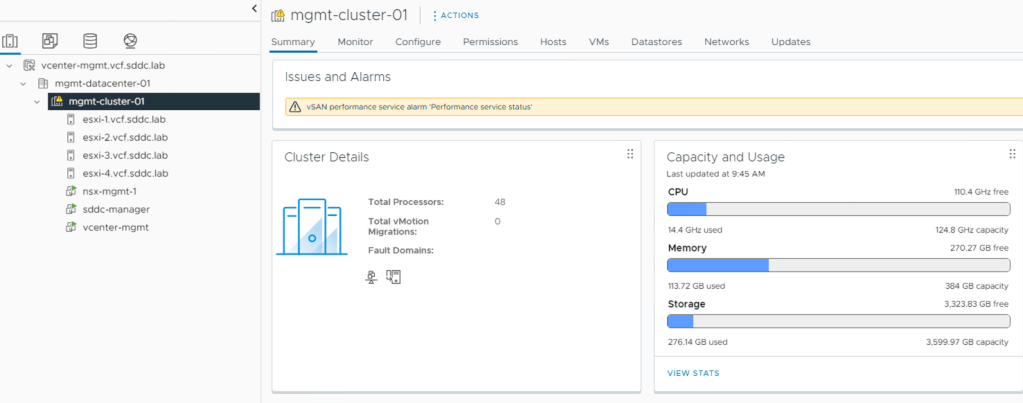
Task: Open the Storage inventory view icon
Action: pyautogui.click(x=90, y=41)
